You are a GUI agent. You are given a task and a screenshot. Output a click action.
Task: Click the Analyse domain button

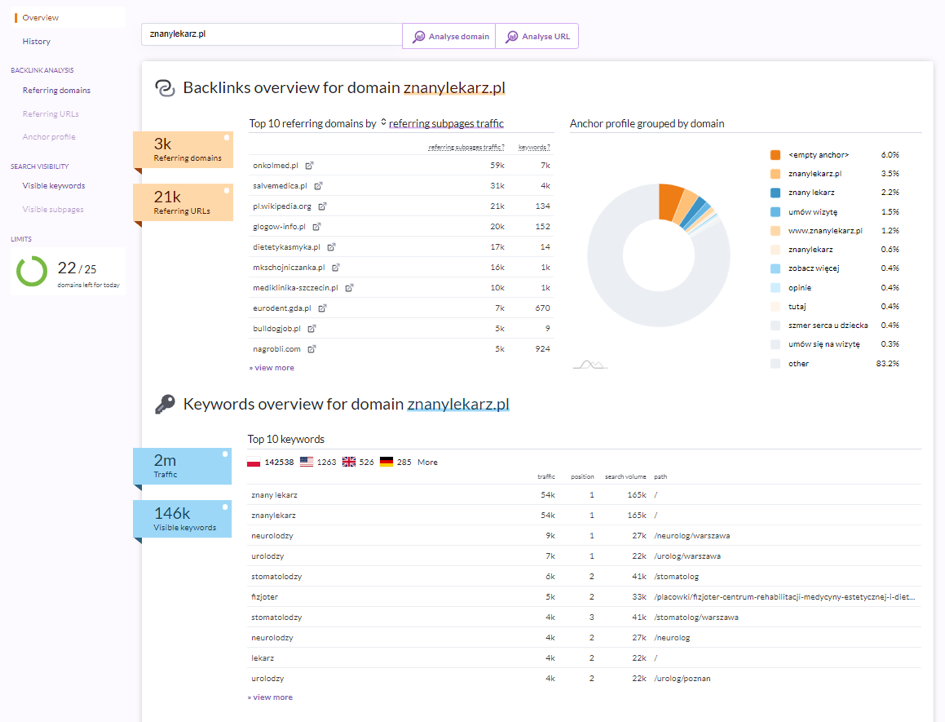(449, 36)
